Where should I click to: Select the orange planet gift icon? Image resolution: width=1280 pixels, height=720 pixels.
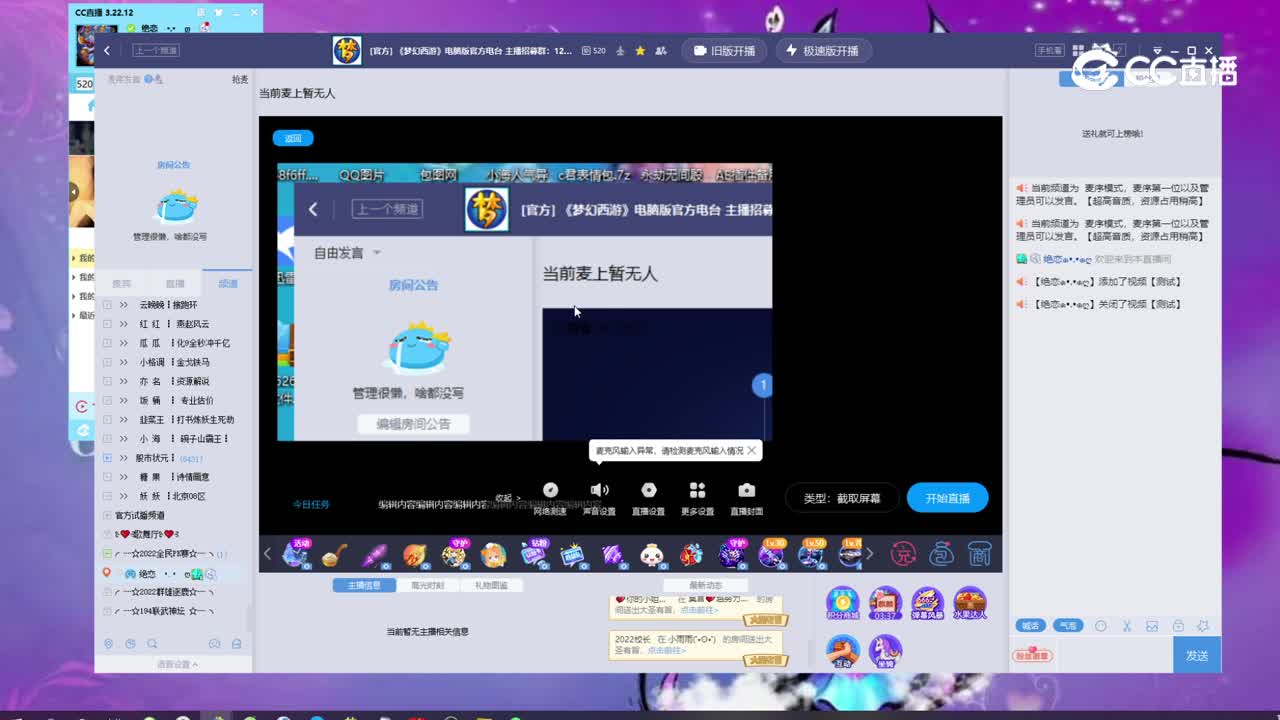tap(414, 554)
